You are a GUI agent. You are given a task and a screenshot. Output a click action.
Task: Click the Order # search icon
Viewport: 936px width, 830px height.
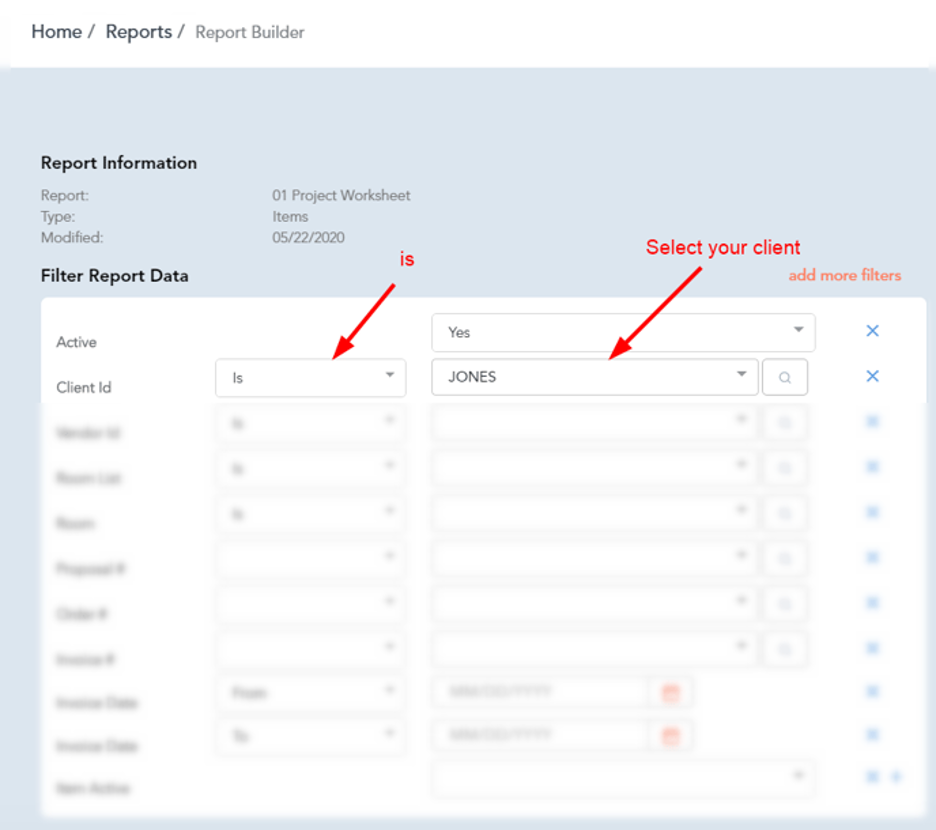[784, 604]
